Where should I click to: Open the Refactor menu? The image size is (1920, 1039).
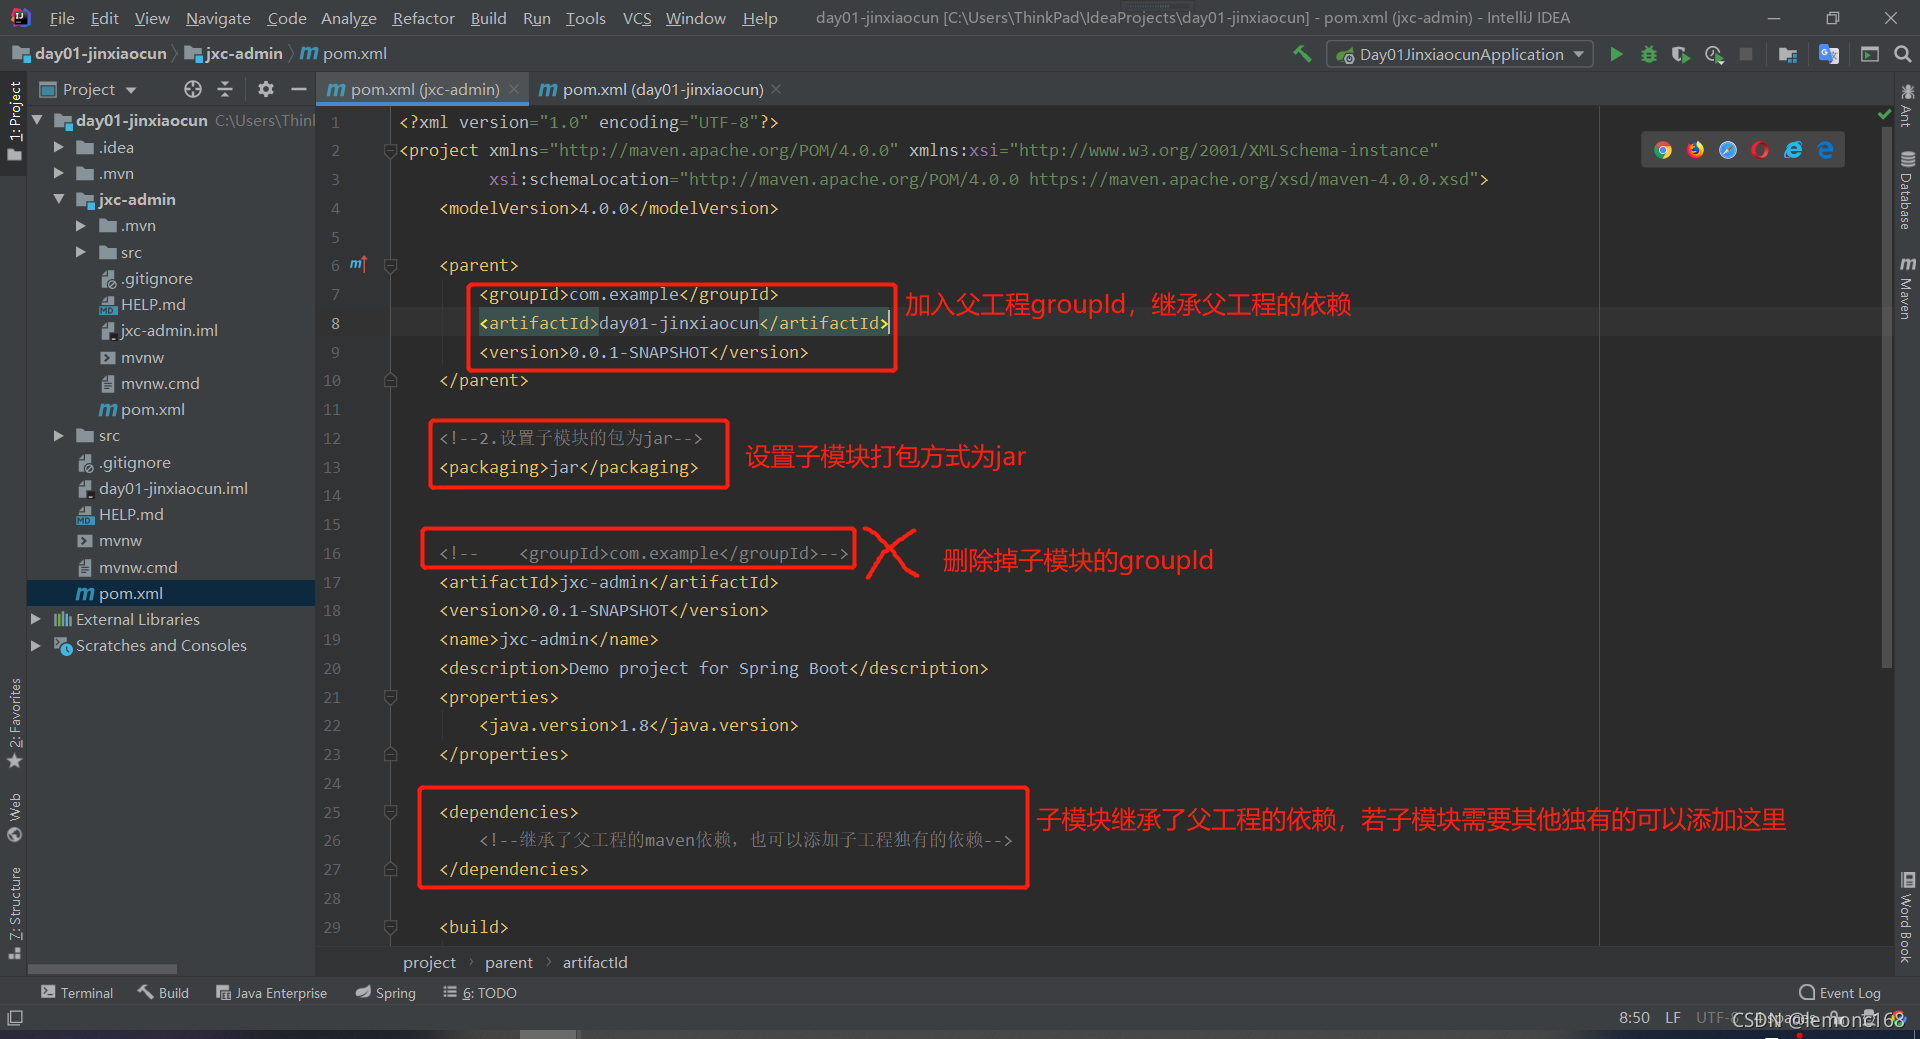tap(423, 18)
